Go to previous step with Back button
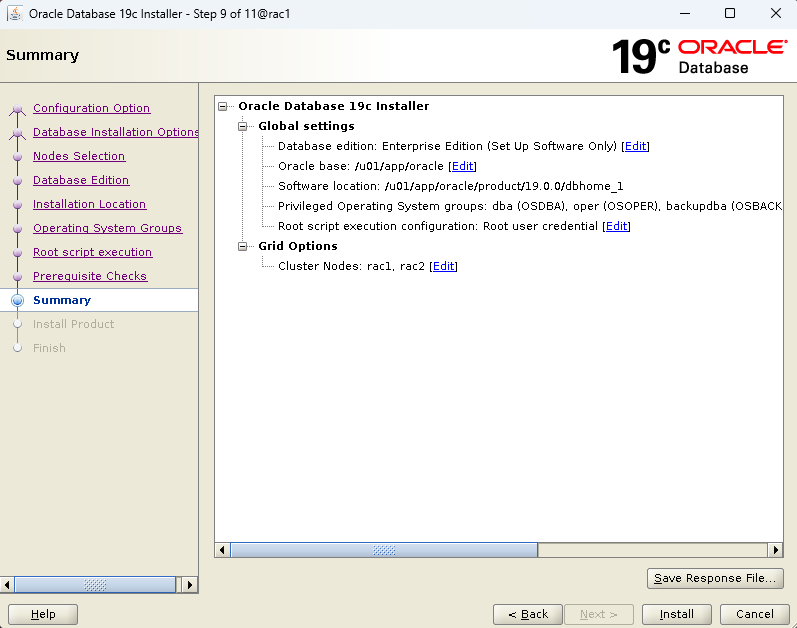This screenshot has height=628, width=797. pos(528,614)
